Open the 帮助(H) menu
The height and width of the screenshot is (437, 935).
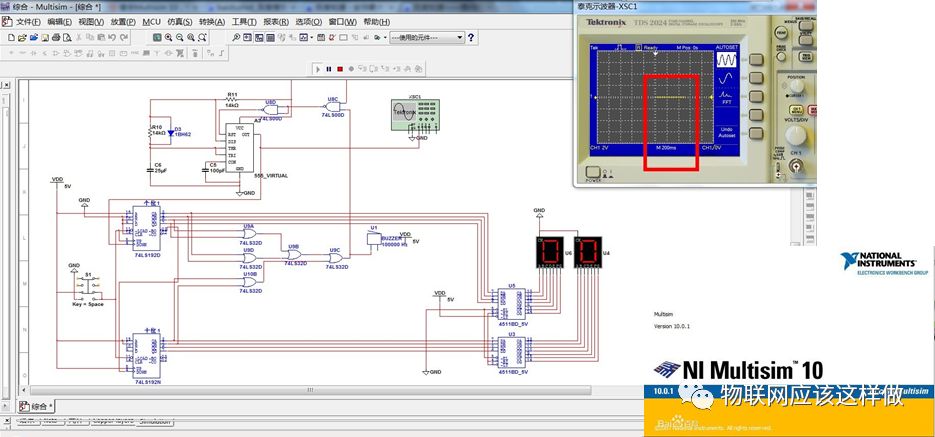click(376, 22)
